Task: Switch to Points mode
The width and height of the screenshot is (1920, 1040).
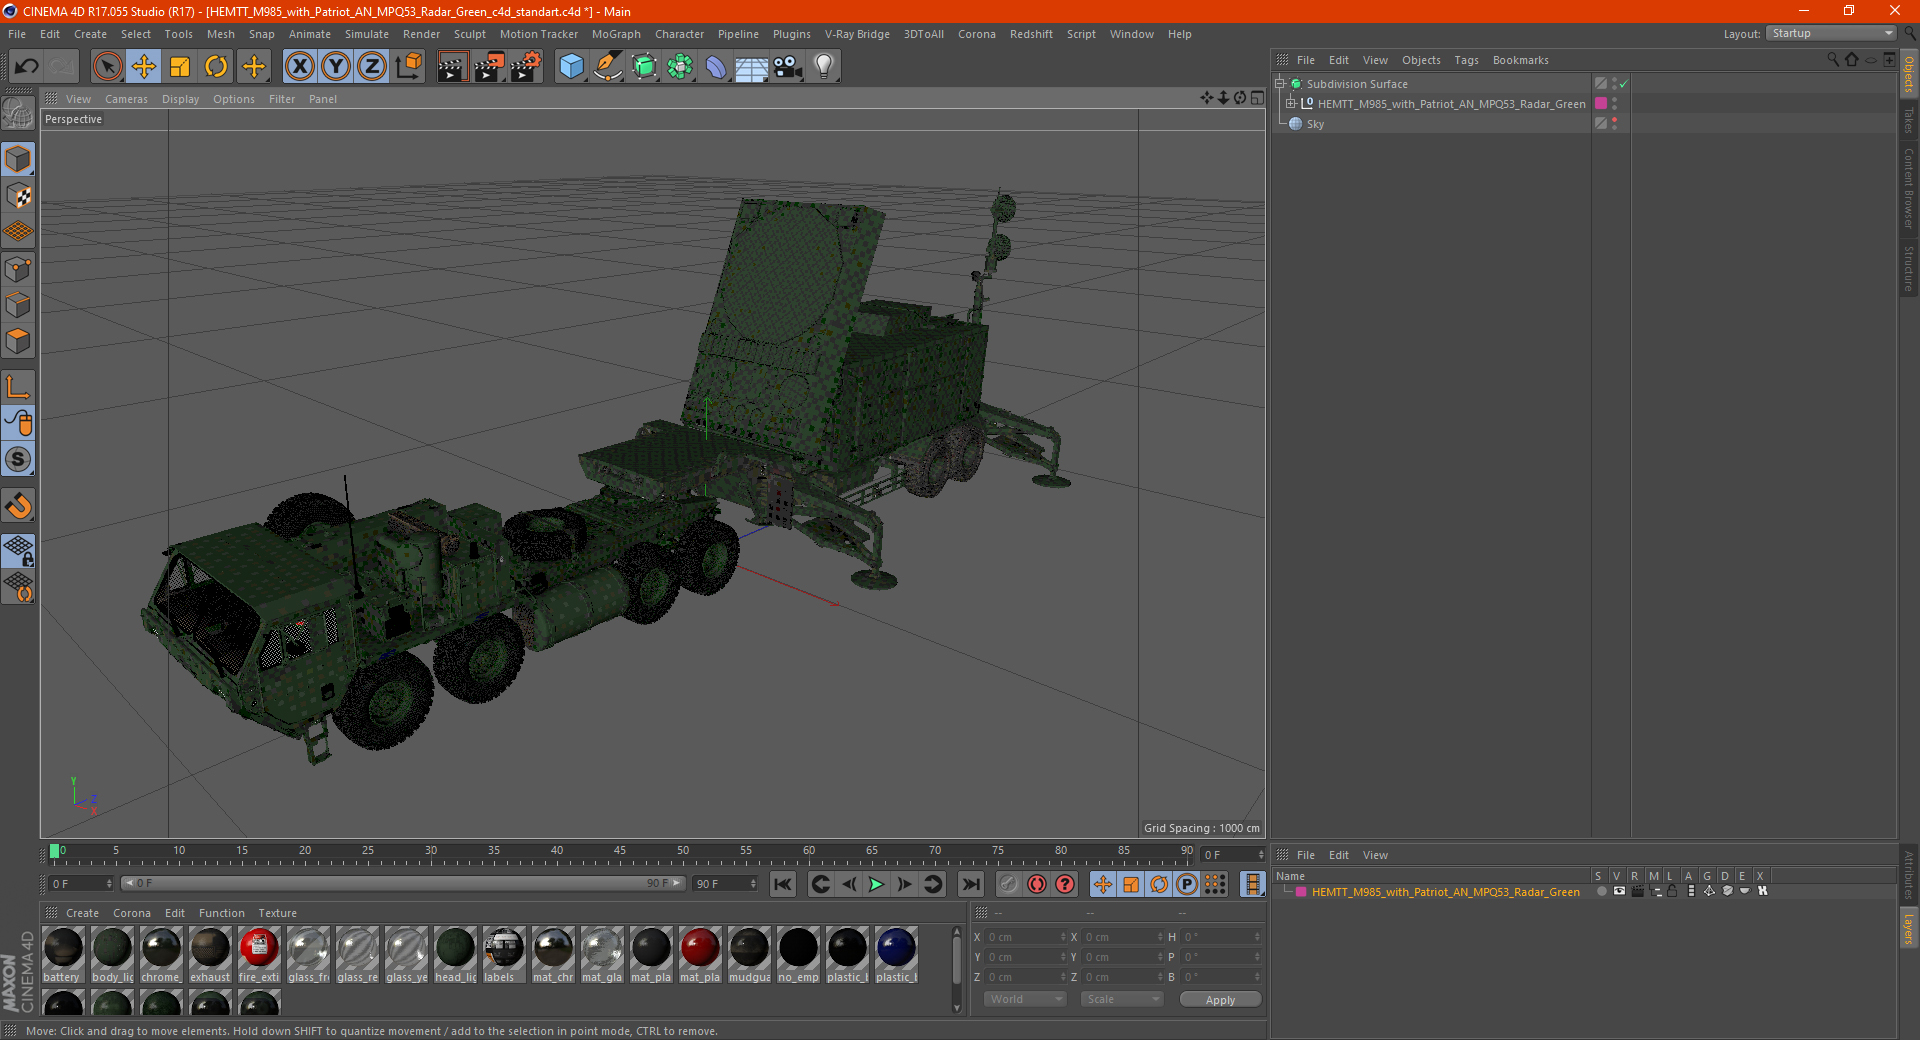Action: (19, 269)
